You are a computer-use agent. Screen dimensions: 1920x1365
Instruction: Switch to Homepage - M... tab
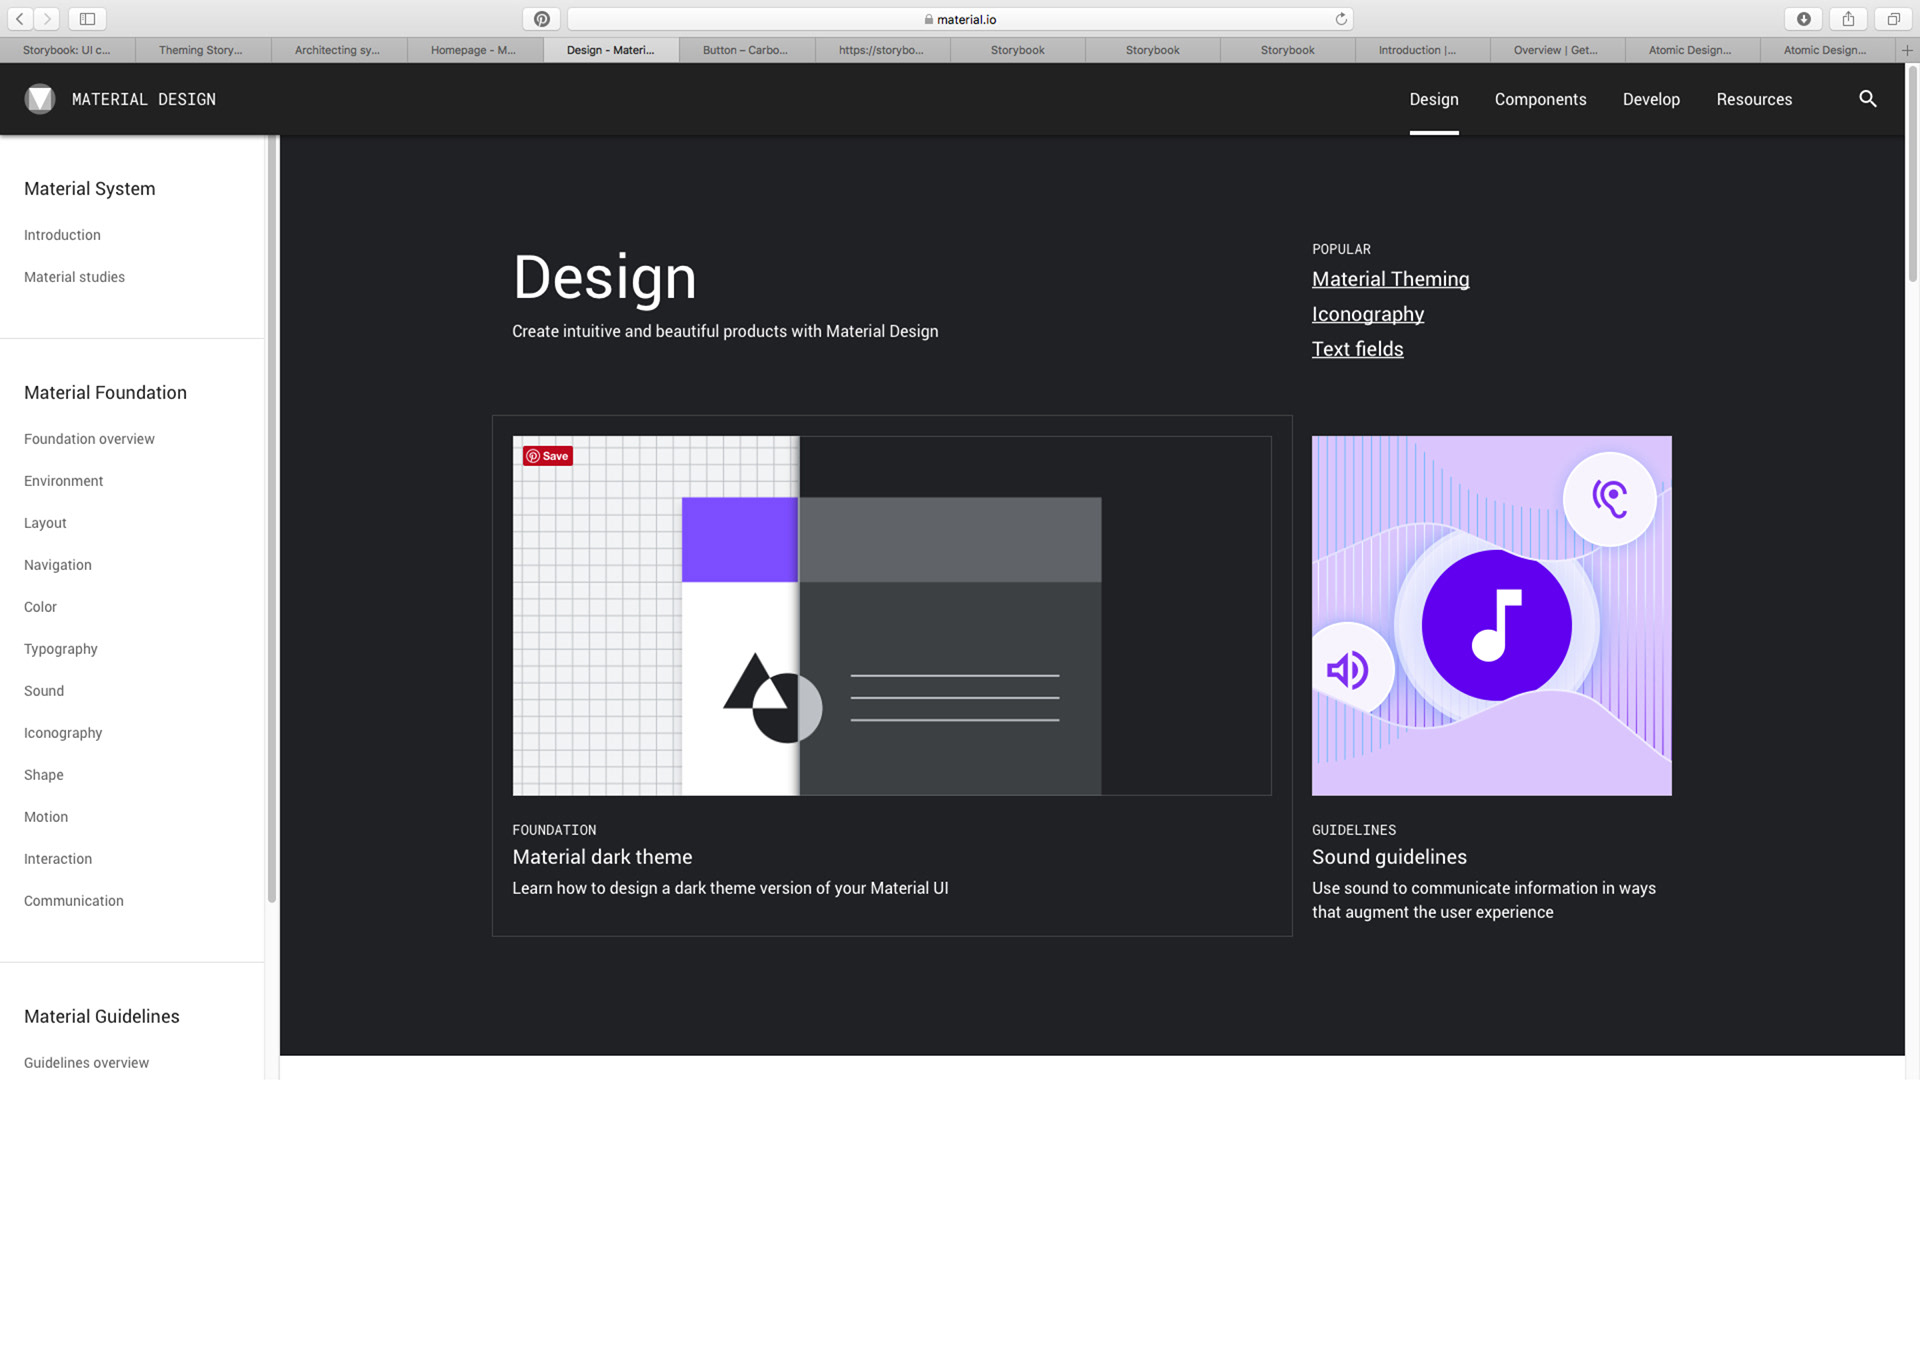click(x=473, y=50)
